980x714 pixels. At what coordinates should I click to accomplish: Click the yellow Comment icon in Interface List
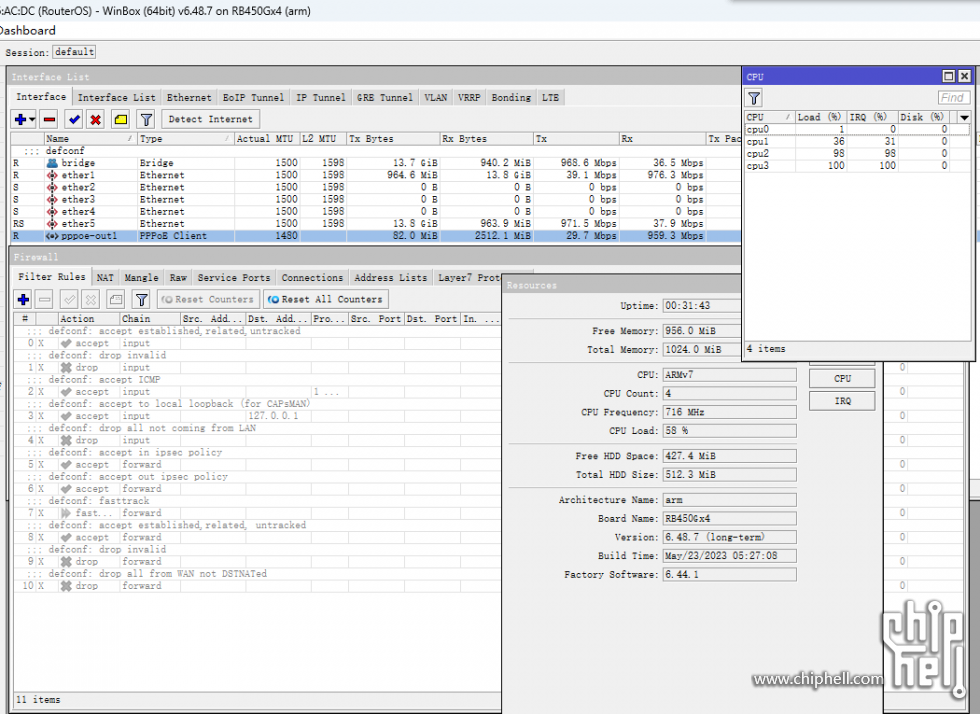pyautogui.click(x=121, y=119)
